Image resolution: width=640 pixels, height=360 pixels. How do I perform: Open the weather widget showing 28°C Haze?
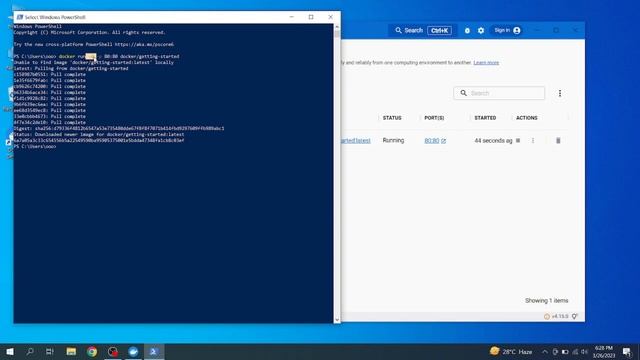point(511,351)
